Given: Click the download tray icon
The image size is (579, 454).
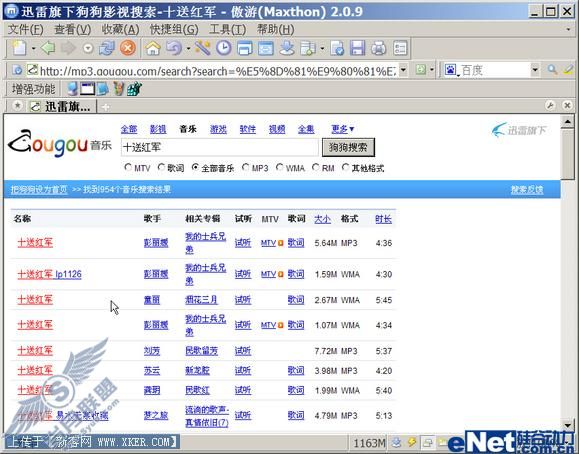Looking at the screenshot, I should pos(287,48).
